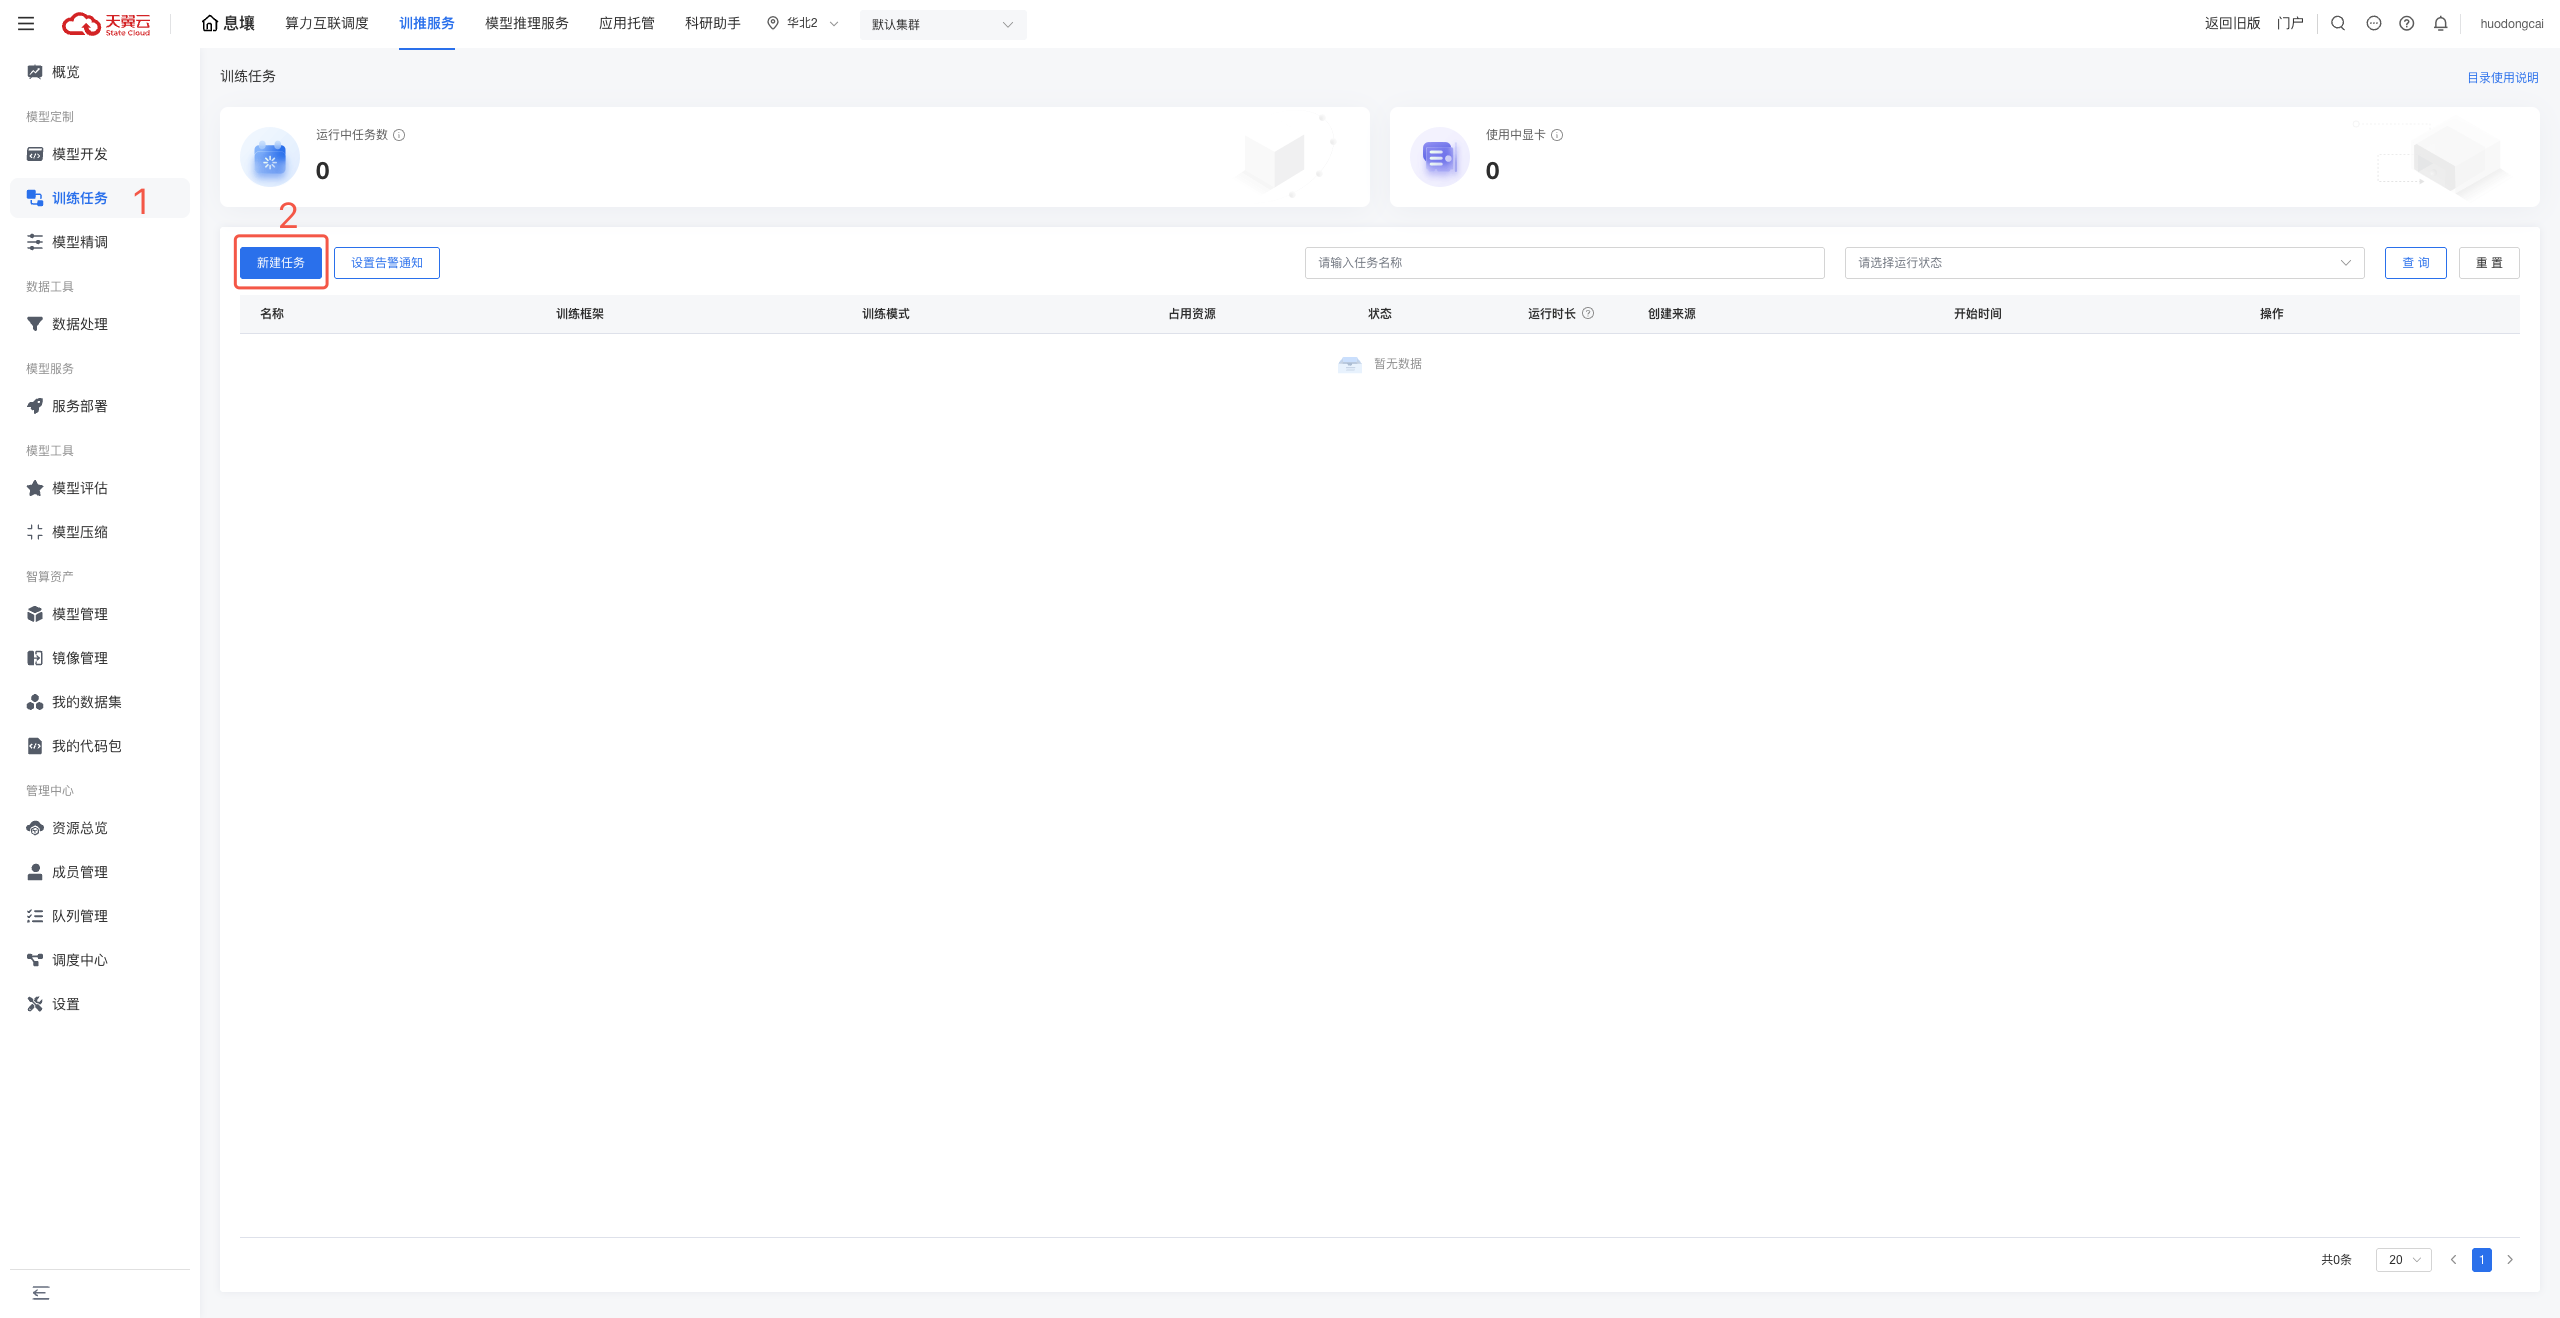Expand the 默认集群 cluster selector

[x=942, y=24]
